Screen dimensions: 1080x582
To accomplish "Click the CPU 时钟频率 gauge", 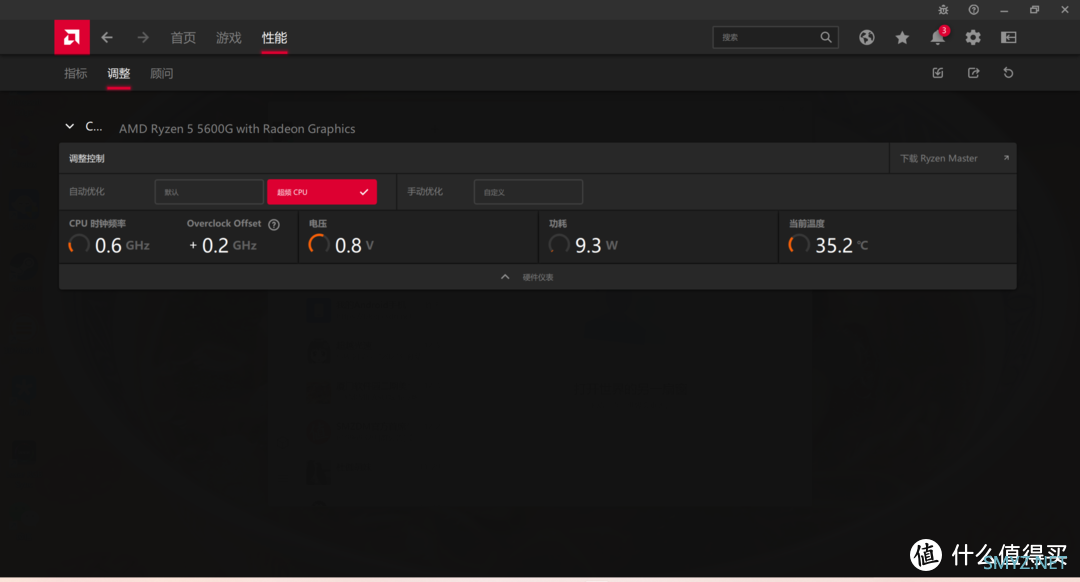I will [x=79, y=245].
